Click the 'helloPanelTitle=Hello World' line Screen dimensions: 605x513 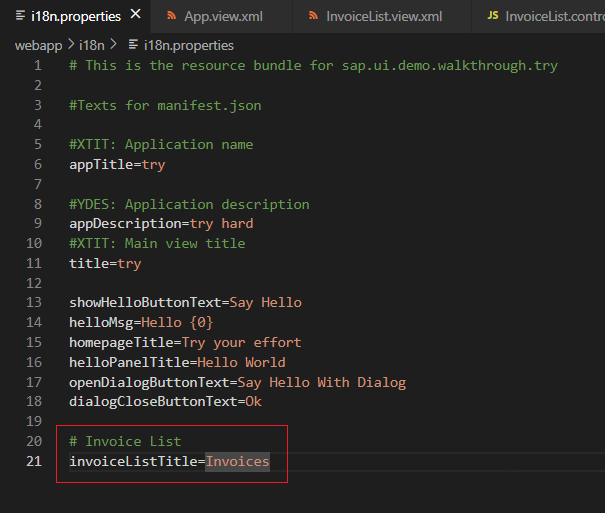177,363
